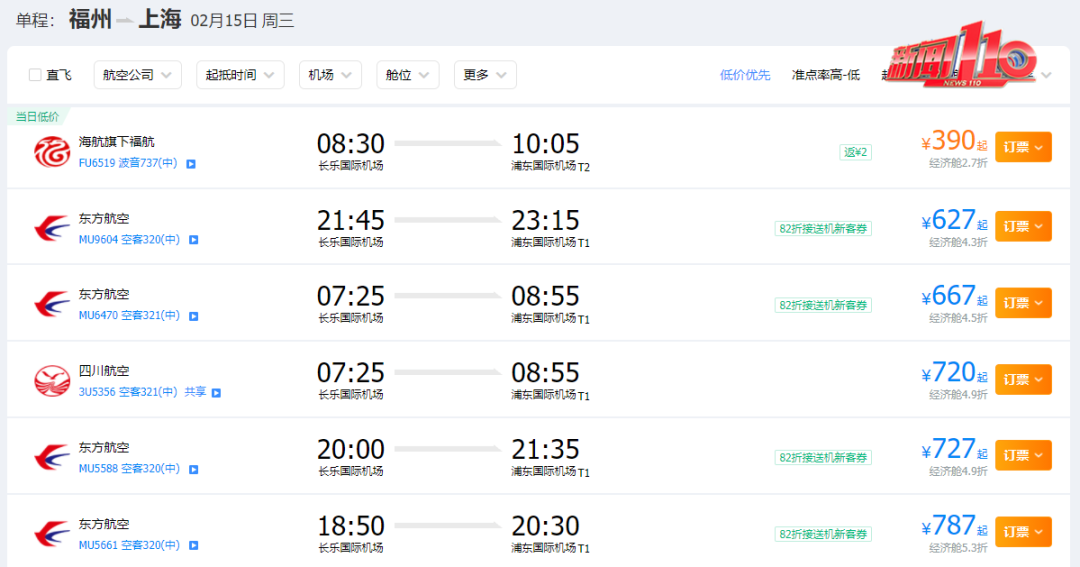Open MU6470 空客321(中) flight info link

(129, 316)
